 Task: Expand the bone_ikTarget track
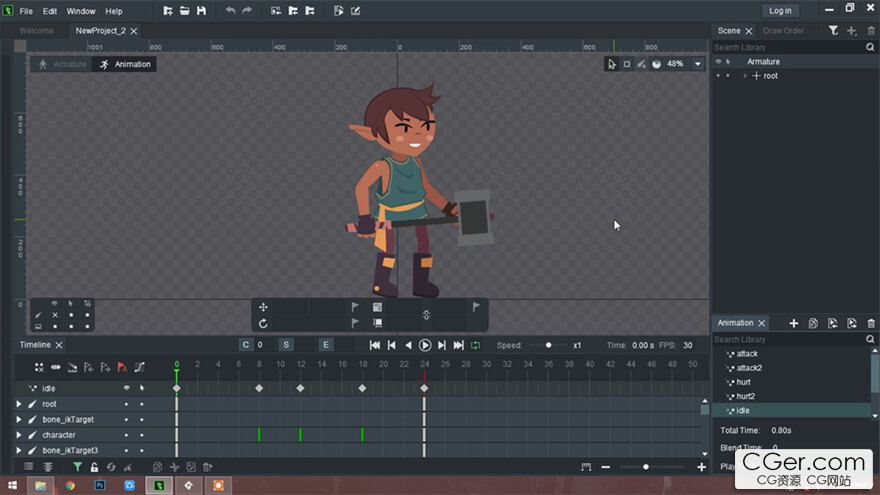click(x=19, y=420)
